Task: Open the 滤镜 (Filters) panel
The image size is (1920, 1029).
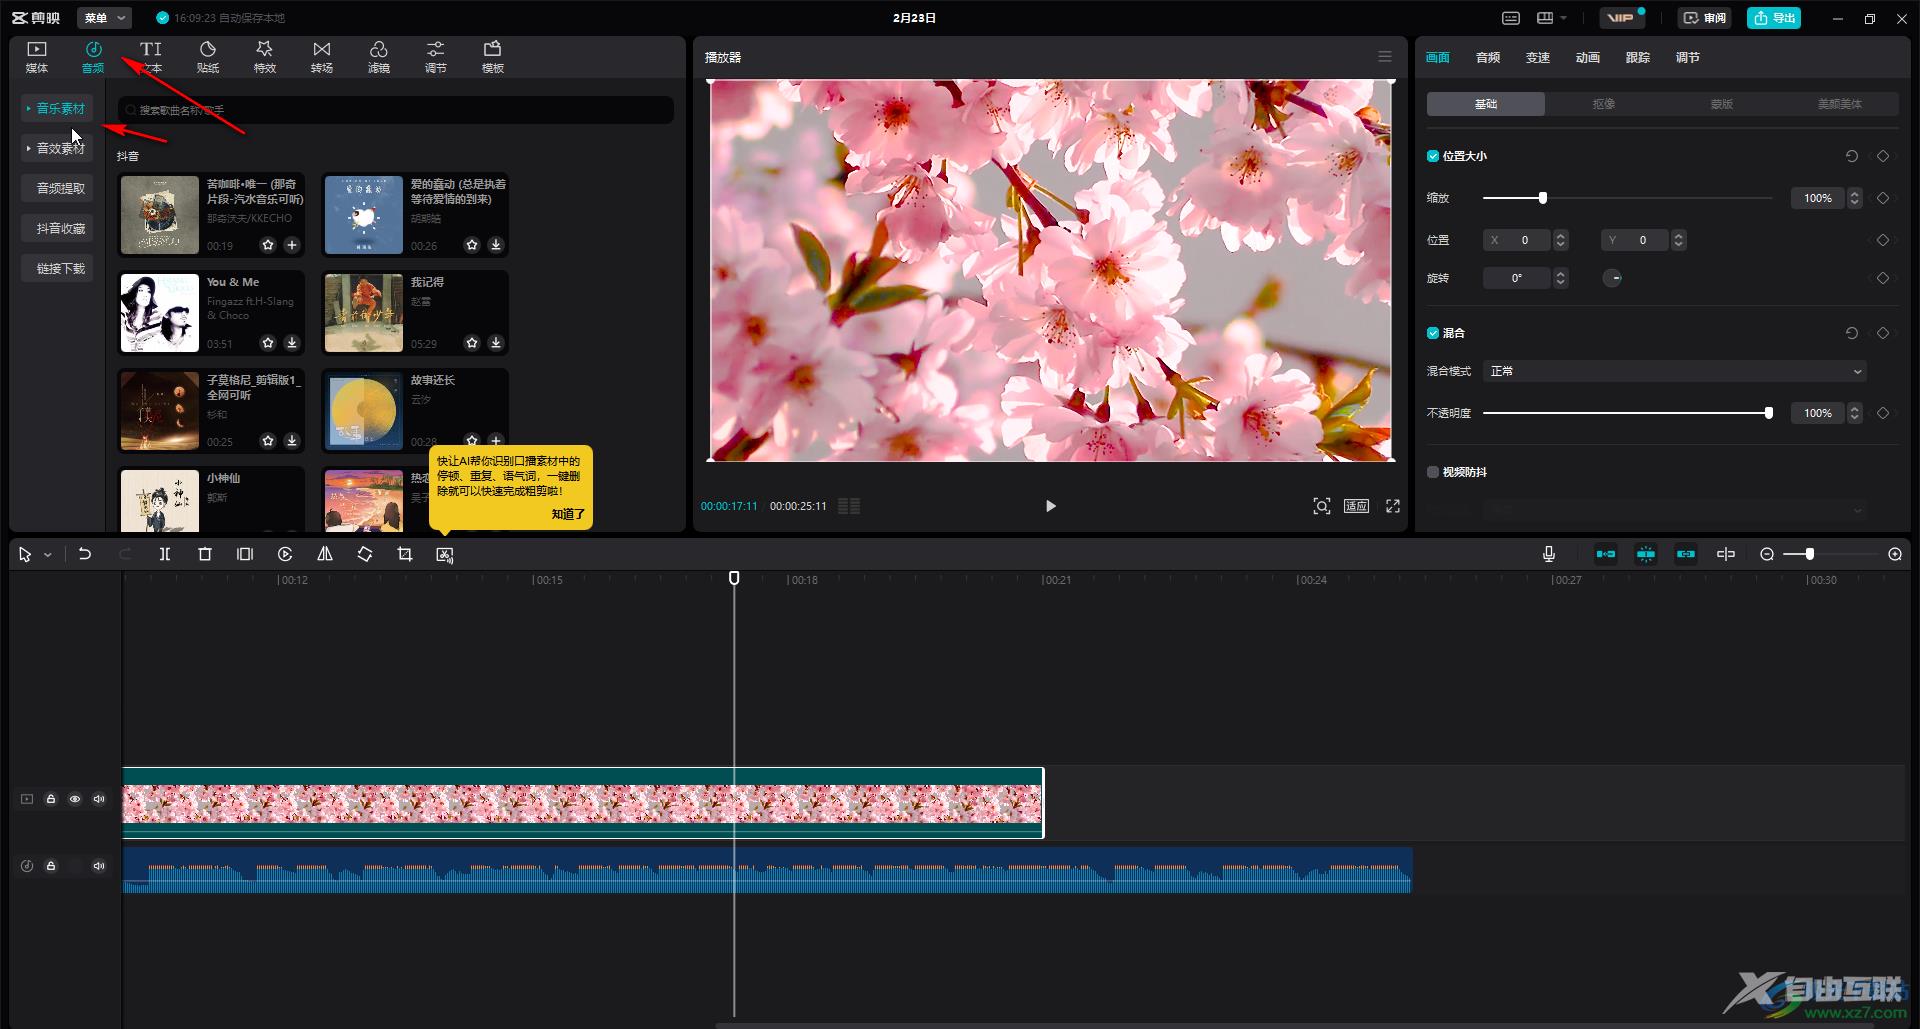Action: (x=379, y=57)
